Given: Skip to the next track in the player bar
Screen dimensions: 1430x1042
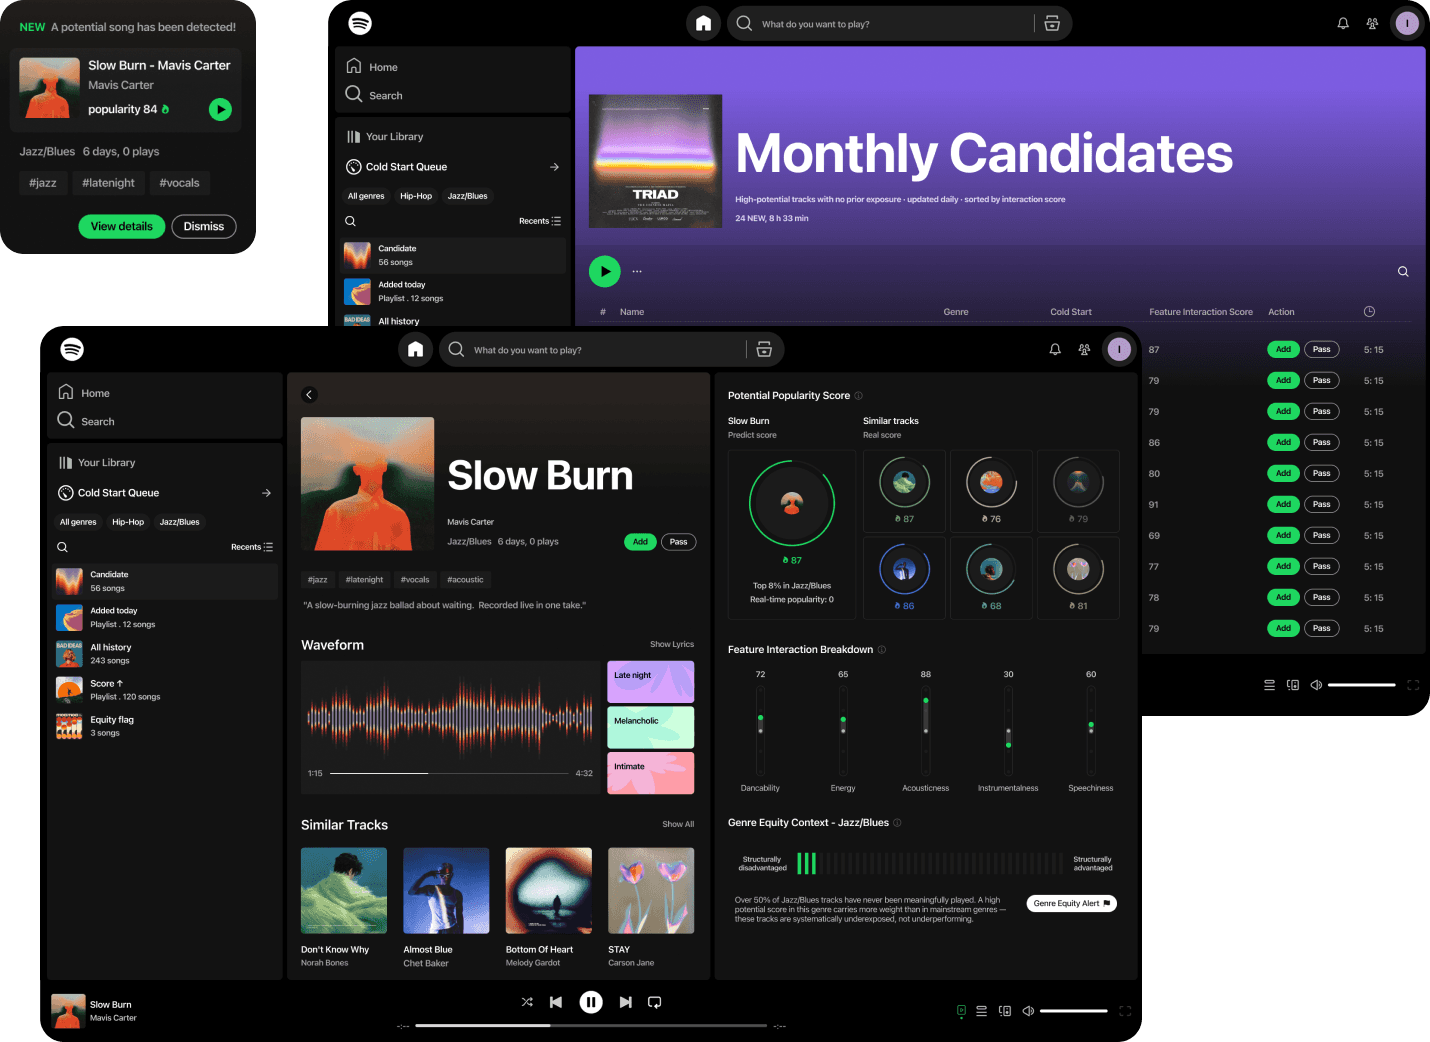Looking at the screenshot, I should pyautogui.click(x=626, y=1002).
